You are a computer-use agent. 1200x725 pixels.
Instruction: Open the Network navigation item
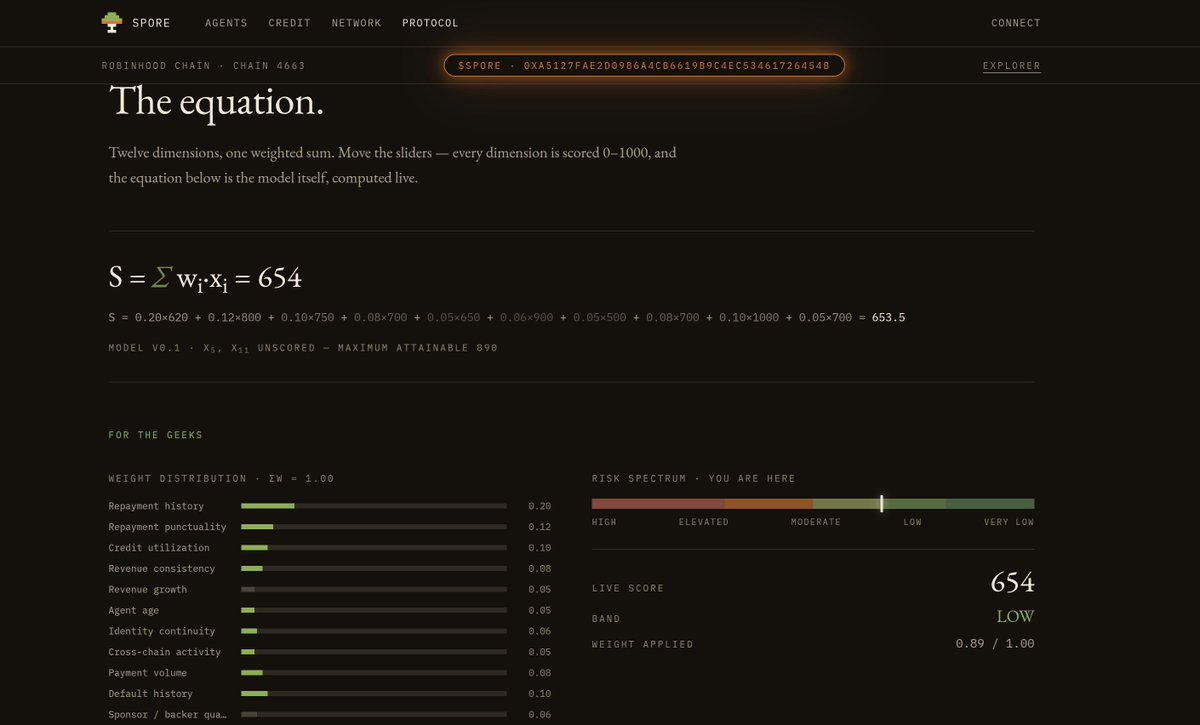tap(357, 23)
